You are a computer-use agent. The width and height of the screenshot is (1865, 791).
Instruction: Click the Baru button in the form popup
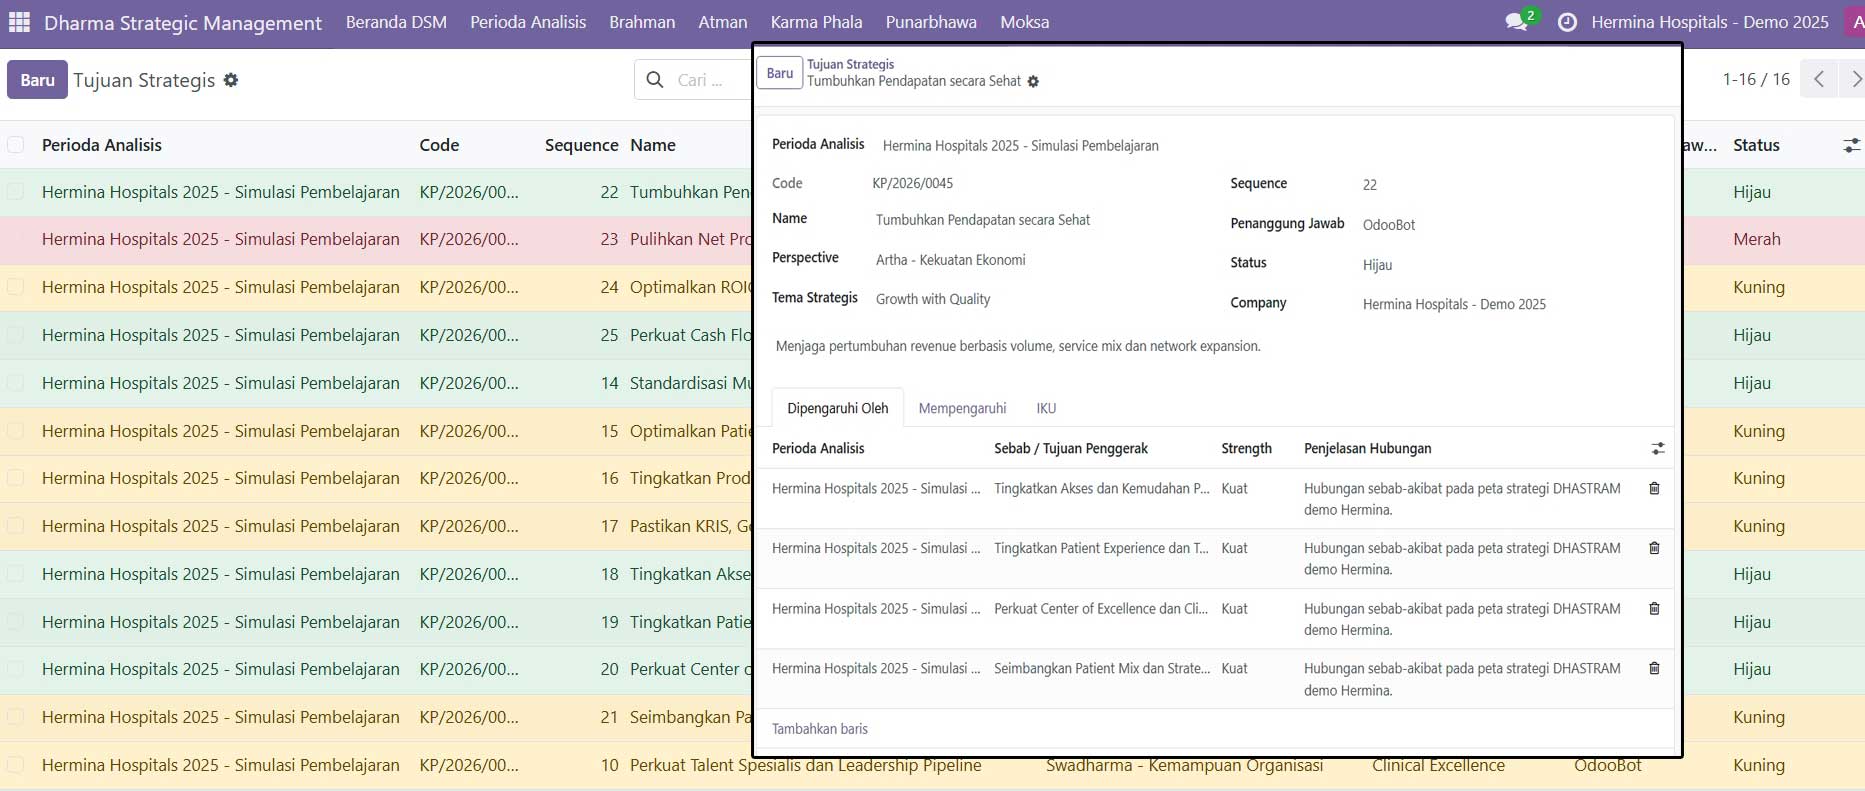click(780, 73)
